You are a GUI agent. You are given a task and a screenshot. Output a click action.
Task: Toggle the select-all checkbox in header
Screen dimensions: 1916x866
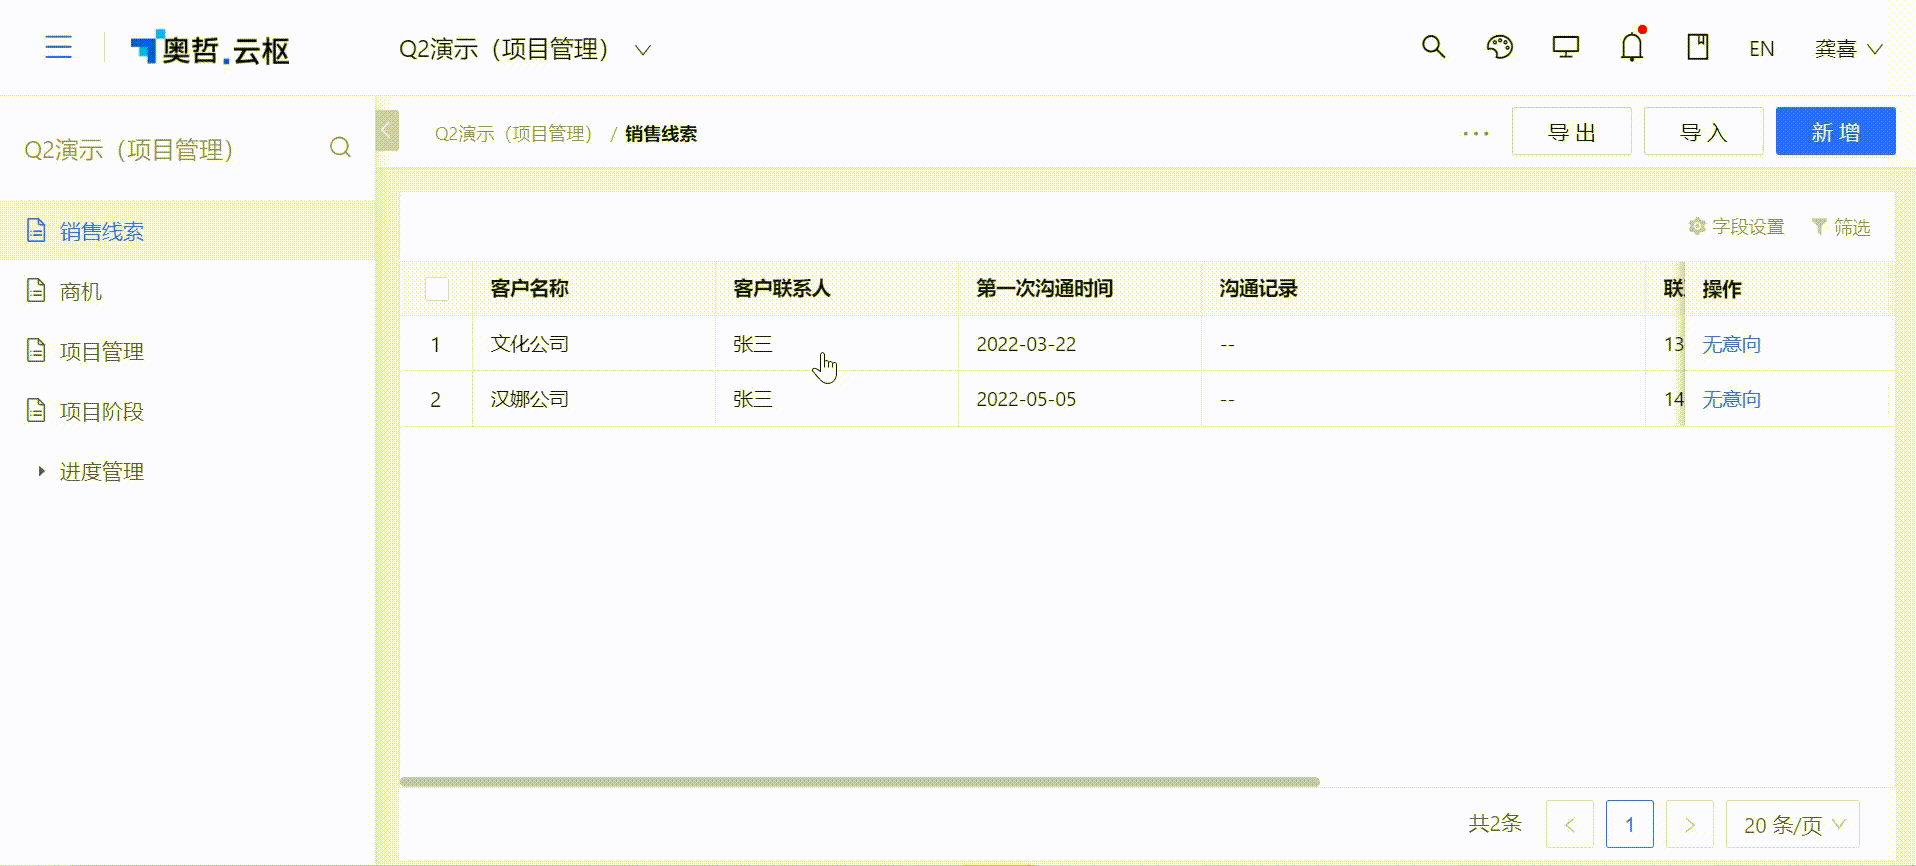437,289
